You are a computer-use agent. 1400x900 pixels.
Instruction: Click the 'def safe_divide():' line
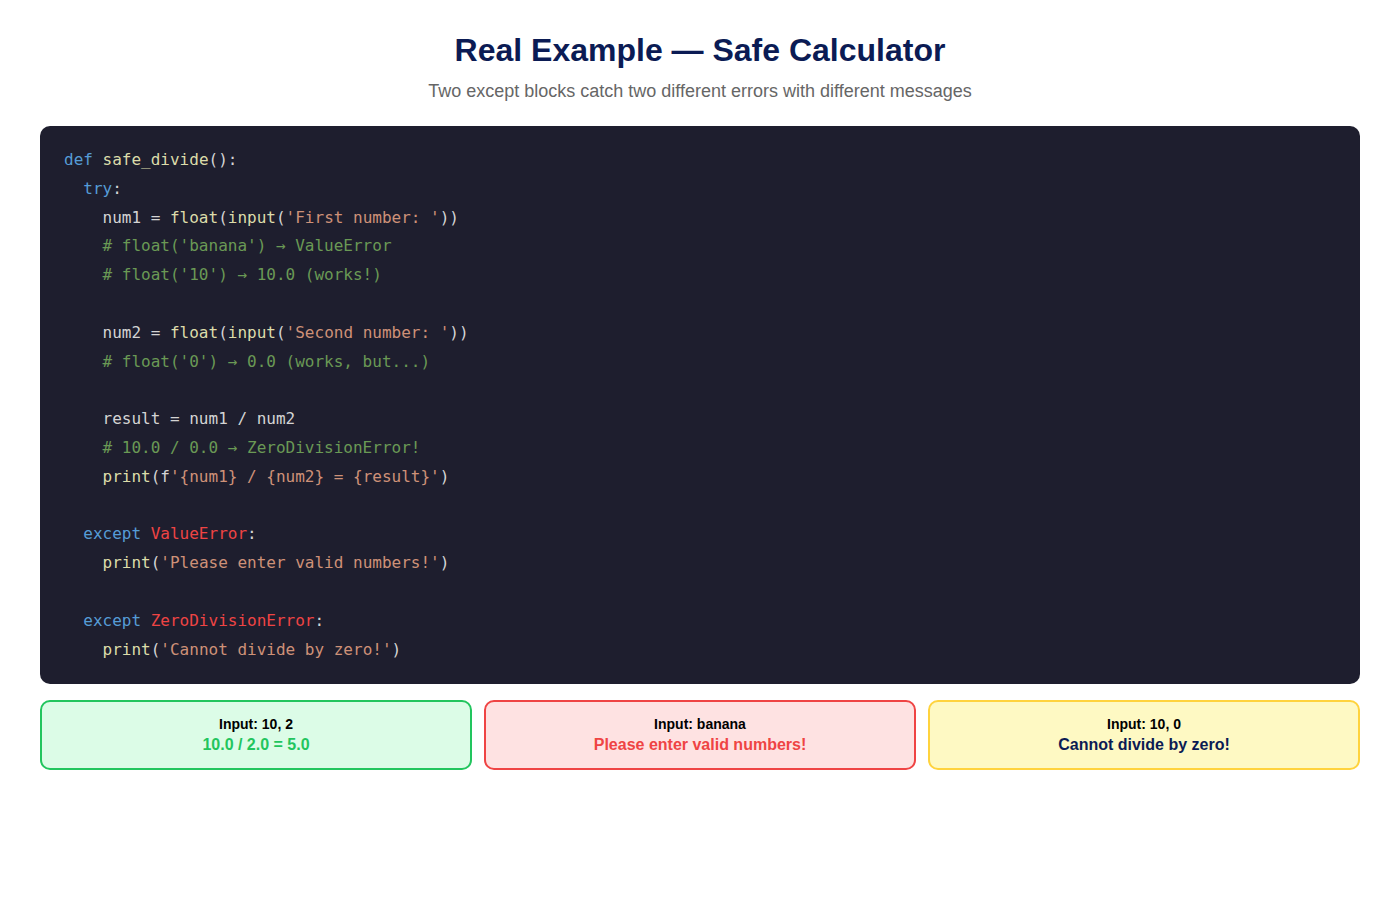click(x=150, y=160)
